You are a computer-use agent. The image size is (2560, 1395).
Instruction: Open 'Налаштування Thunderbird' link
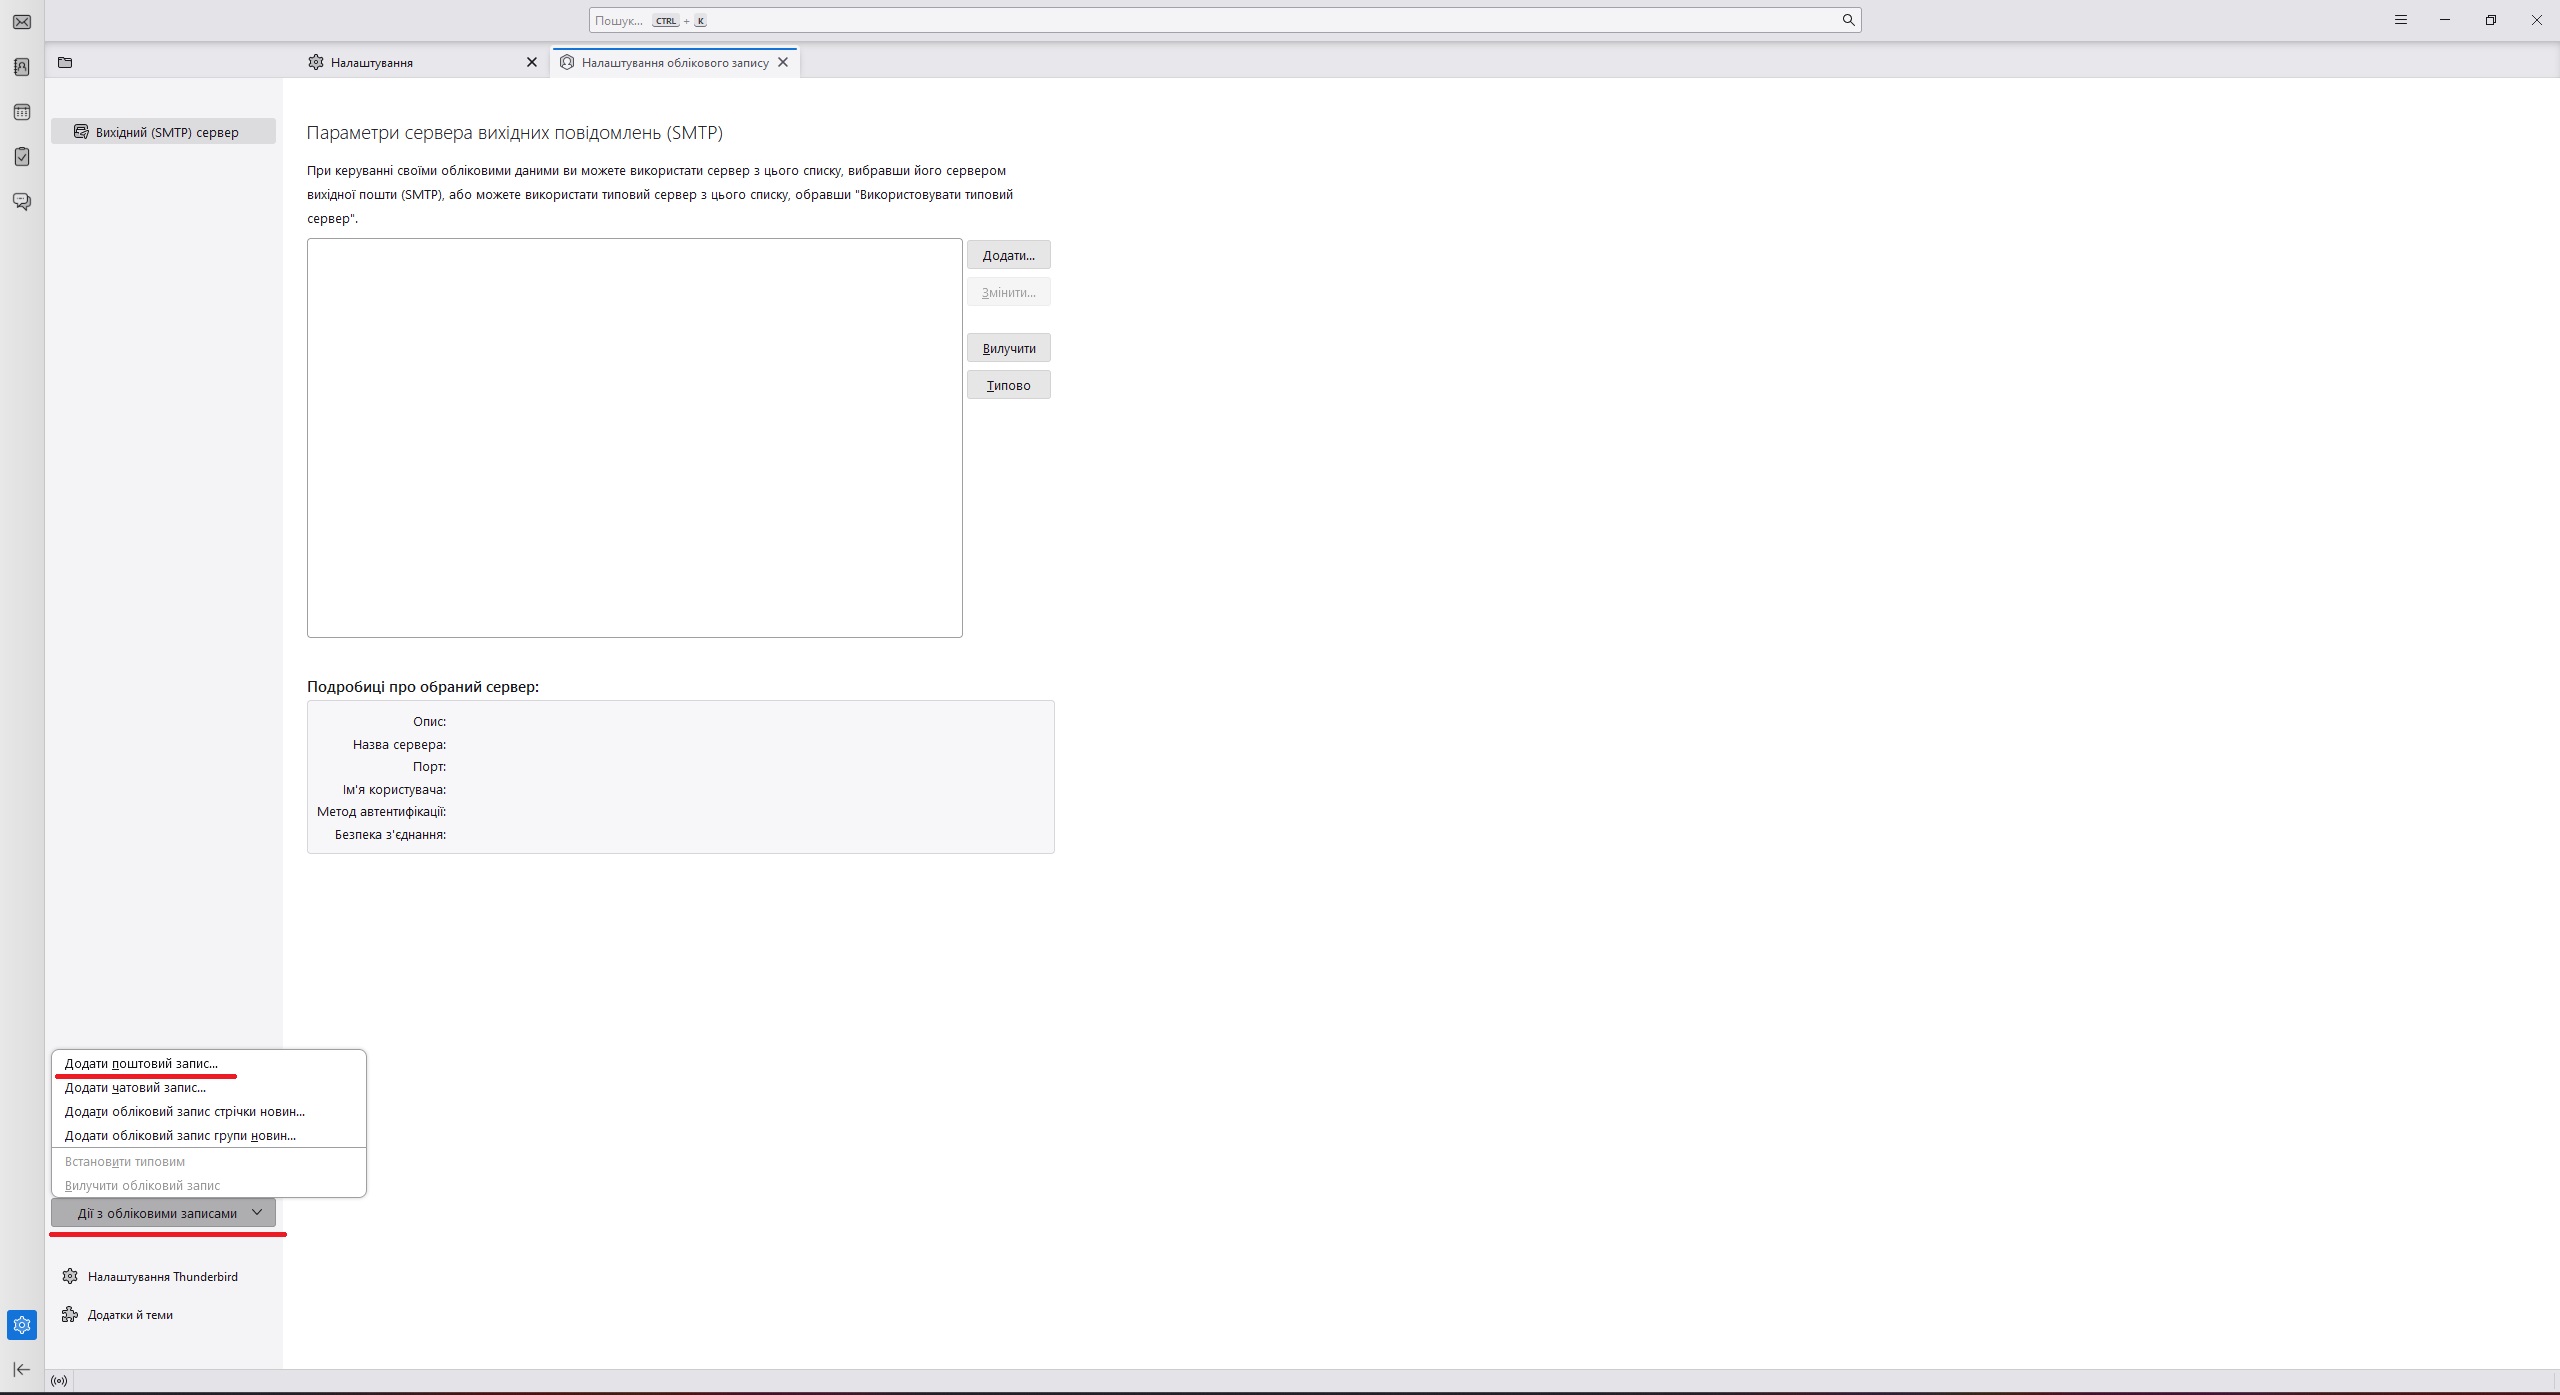tap(162, 1276)
